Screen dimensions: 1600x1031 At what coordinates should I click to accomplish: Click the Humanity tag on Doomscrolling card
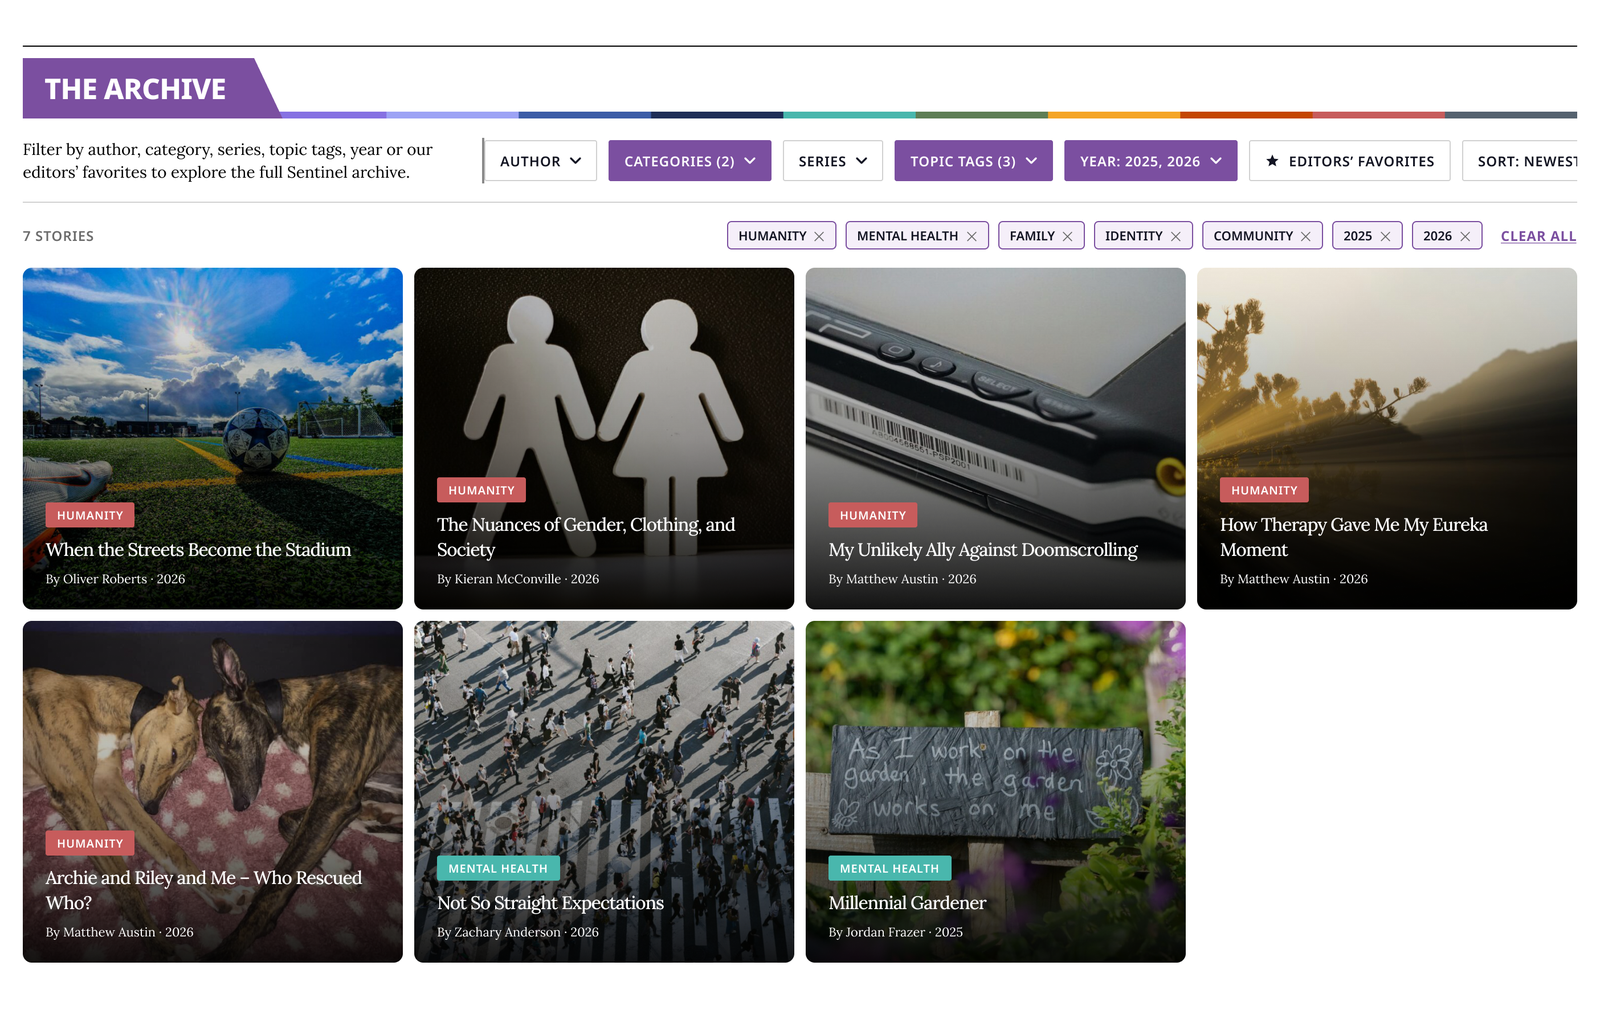[873, 515]
